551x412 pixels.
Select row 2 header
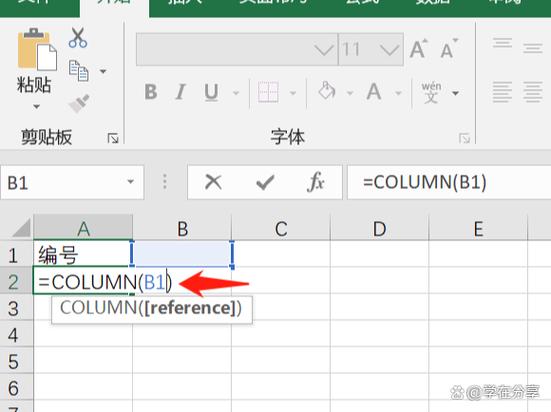click(x=16, y=281)
